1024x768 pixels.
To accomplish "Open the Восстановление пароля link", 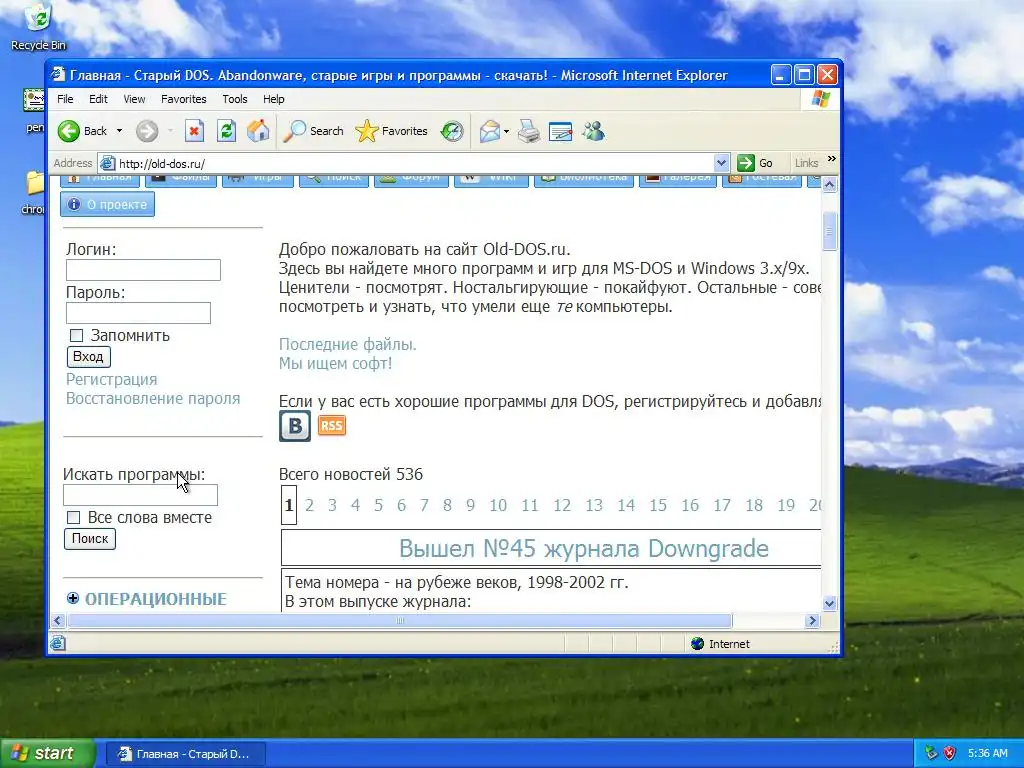I will click(x=153, y=398).
